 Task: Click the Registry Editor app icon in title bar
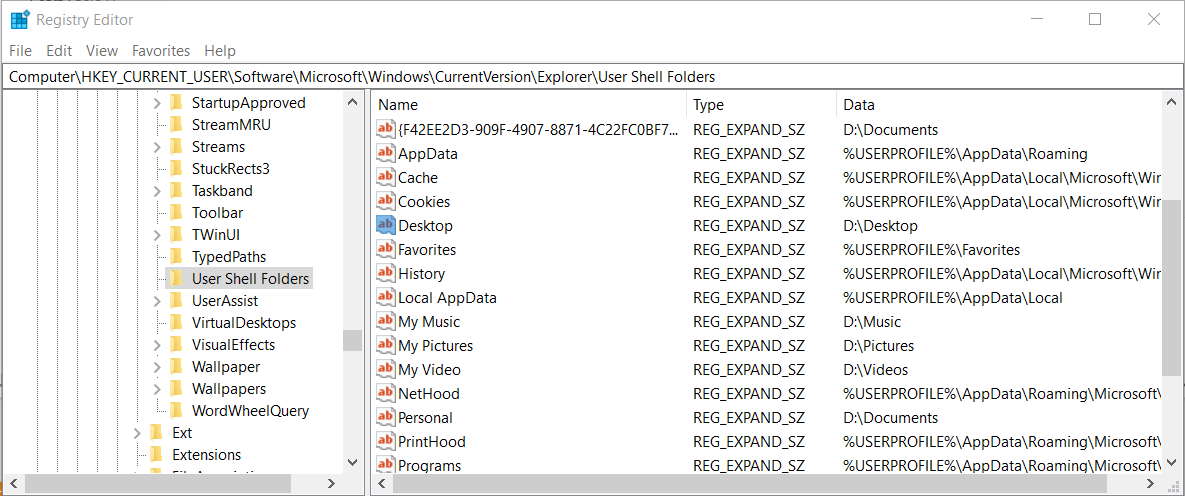click(x=20, y=20)
